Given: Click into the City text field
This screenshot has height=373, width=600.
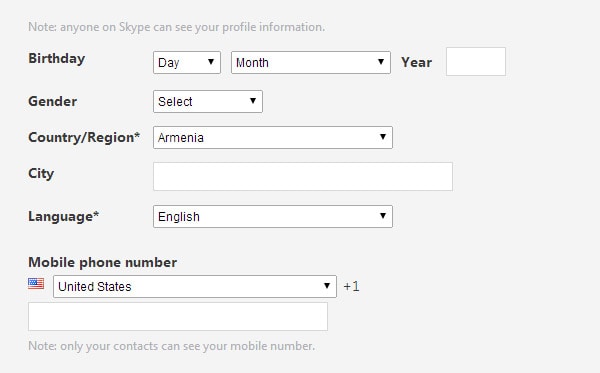Looking at the screenshot, I should [303, 176].
